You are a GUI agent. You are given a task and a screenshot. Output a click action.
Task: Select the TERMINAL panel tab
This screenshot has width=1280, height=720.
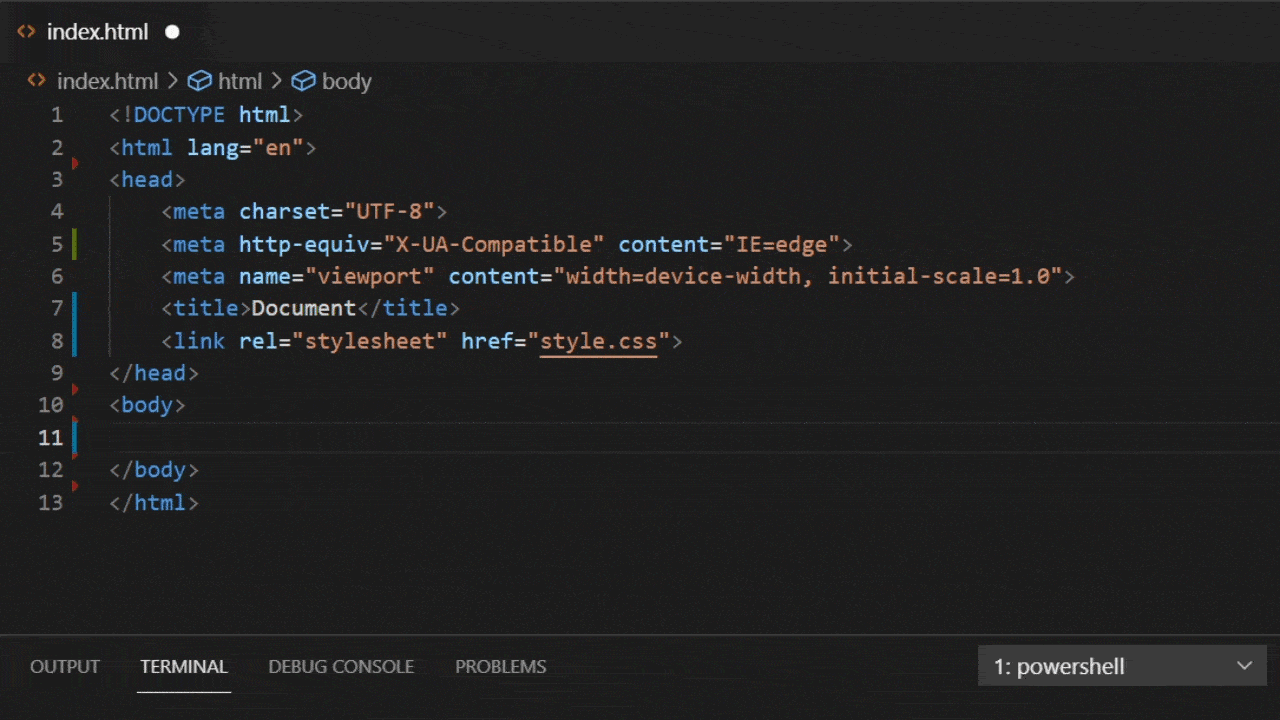(184, 666)
